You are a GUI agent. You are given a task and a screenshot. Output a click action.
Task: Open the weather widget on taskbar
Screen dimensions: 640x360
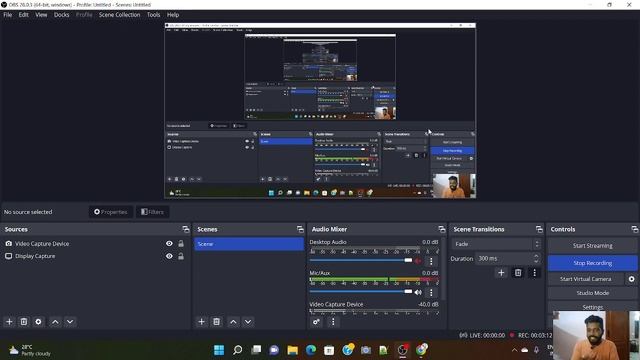pyautogui.click(x=30, y=350)
